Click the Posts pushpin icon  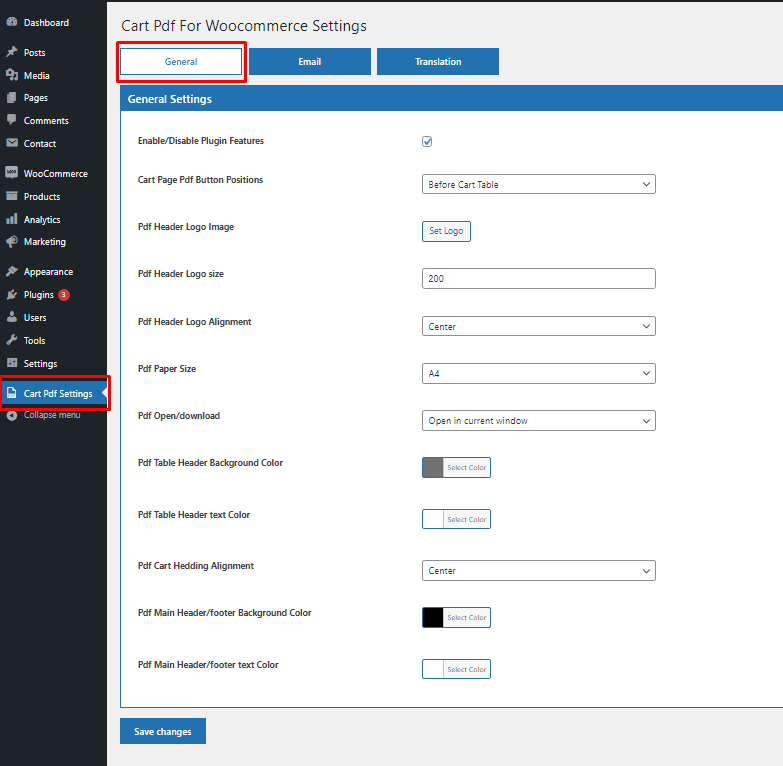[x=11, y=52]
